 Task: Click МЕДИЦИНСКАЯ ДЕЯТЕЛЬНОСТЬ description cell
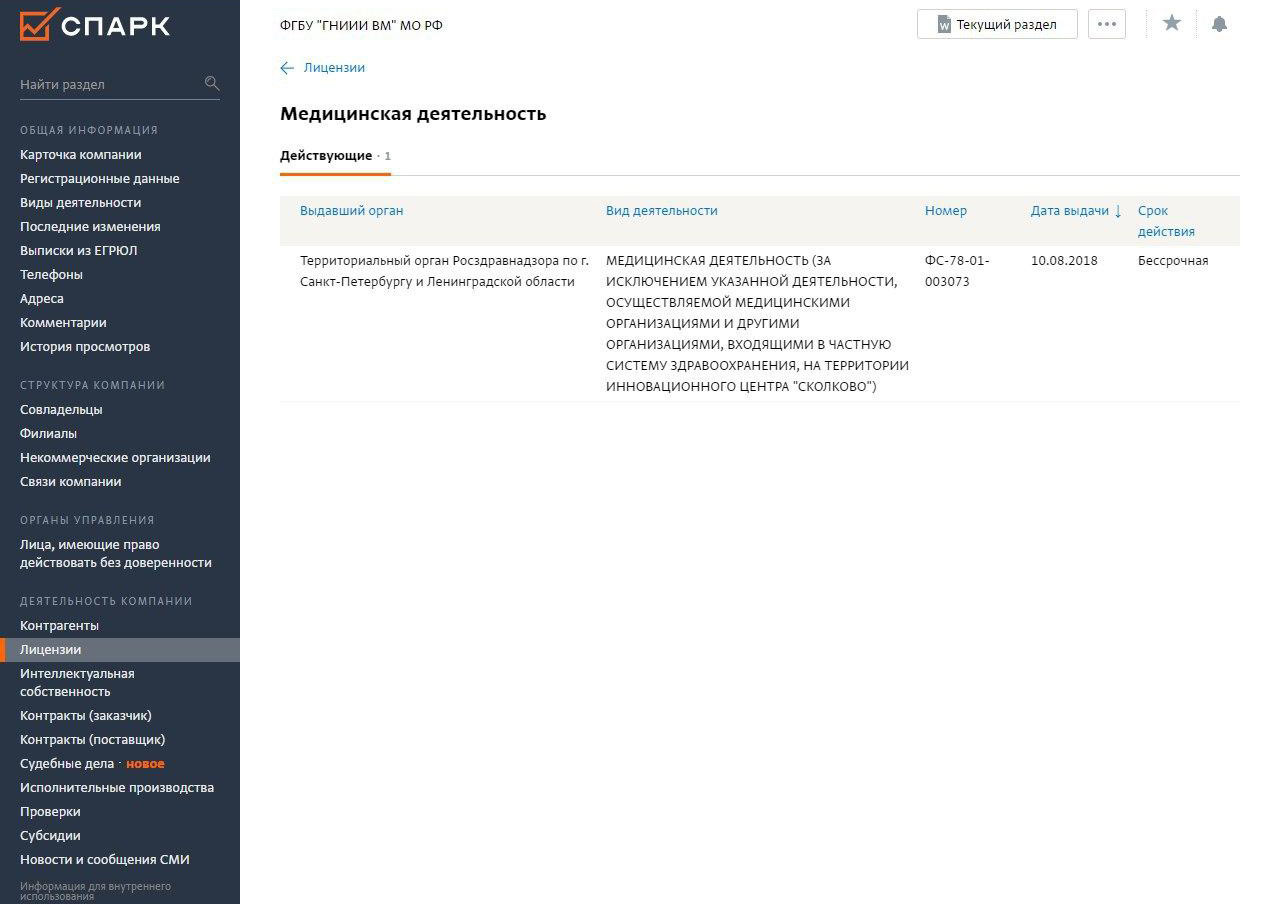click(757, 324)
